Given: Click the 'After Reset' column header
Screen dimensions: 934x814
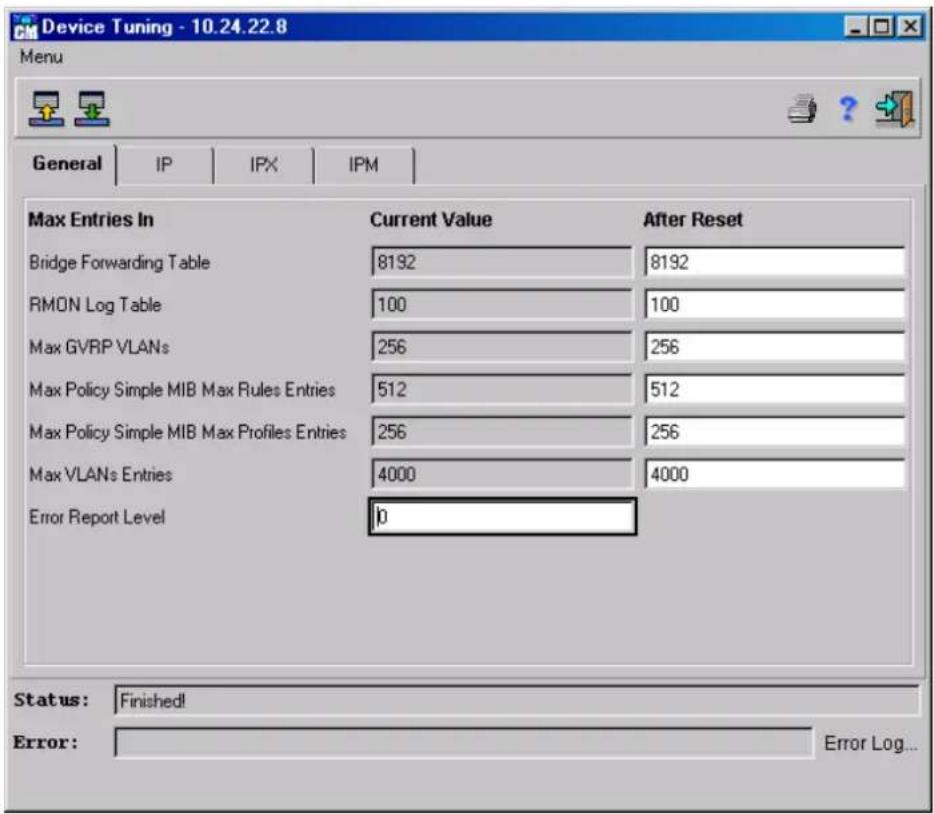Looking at the screenshot, I should tap(692, 220).
